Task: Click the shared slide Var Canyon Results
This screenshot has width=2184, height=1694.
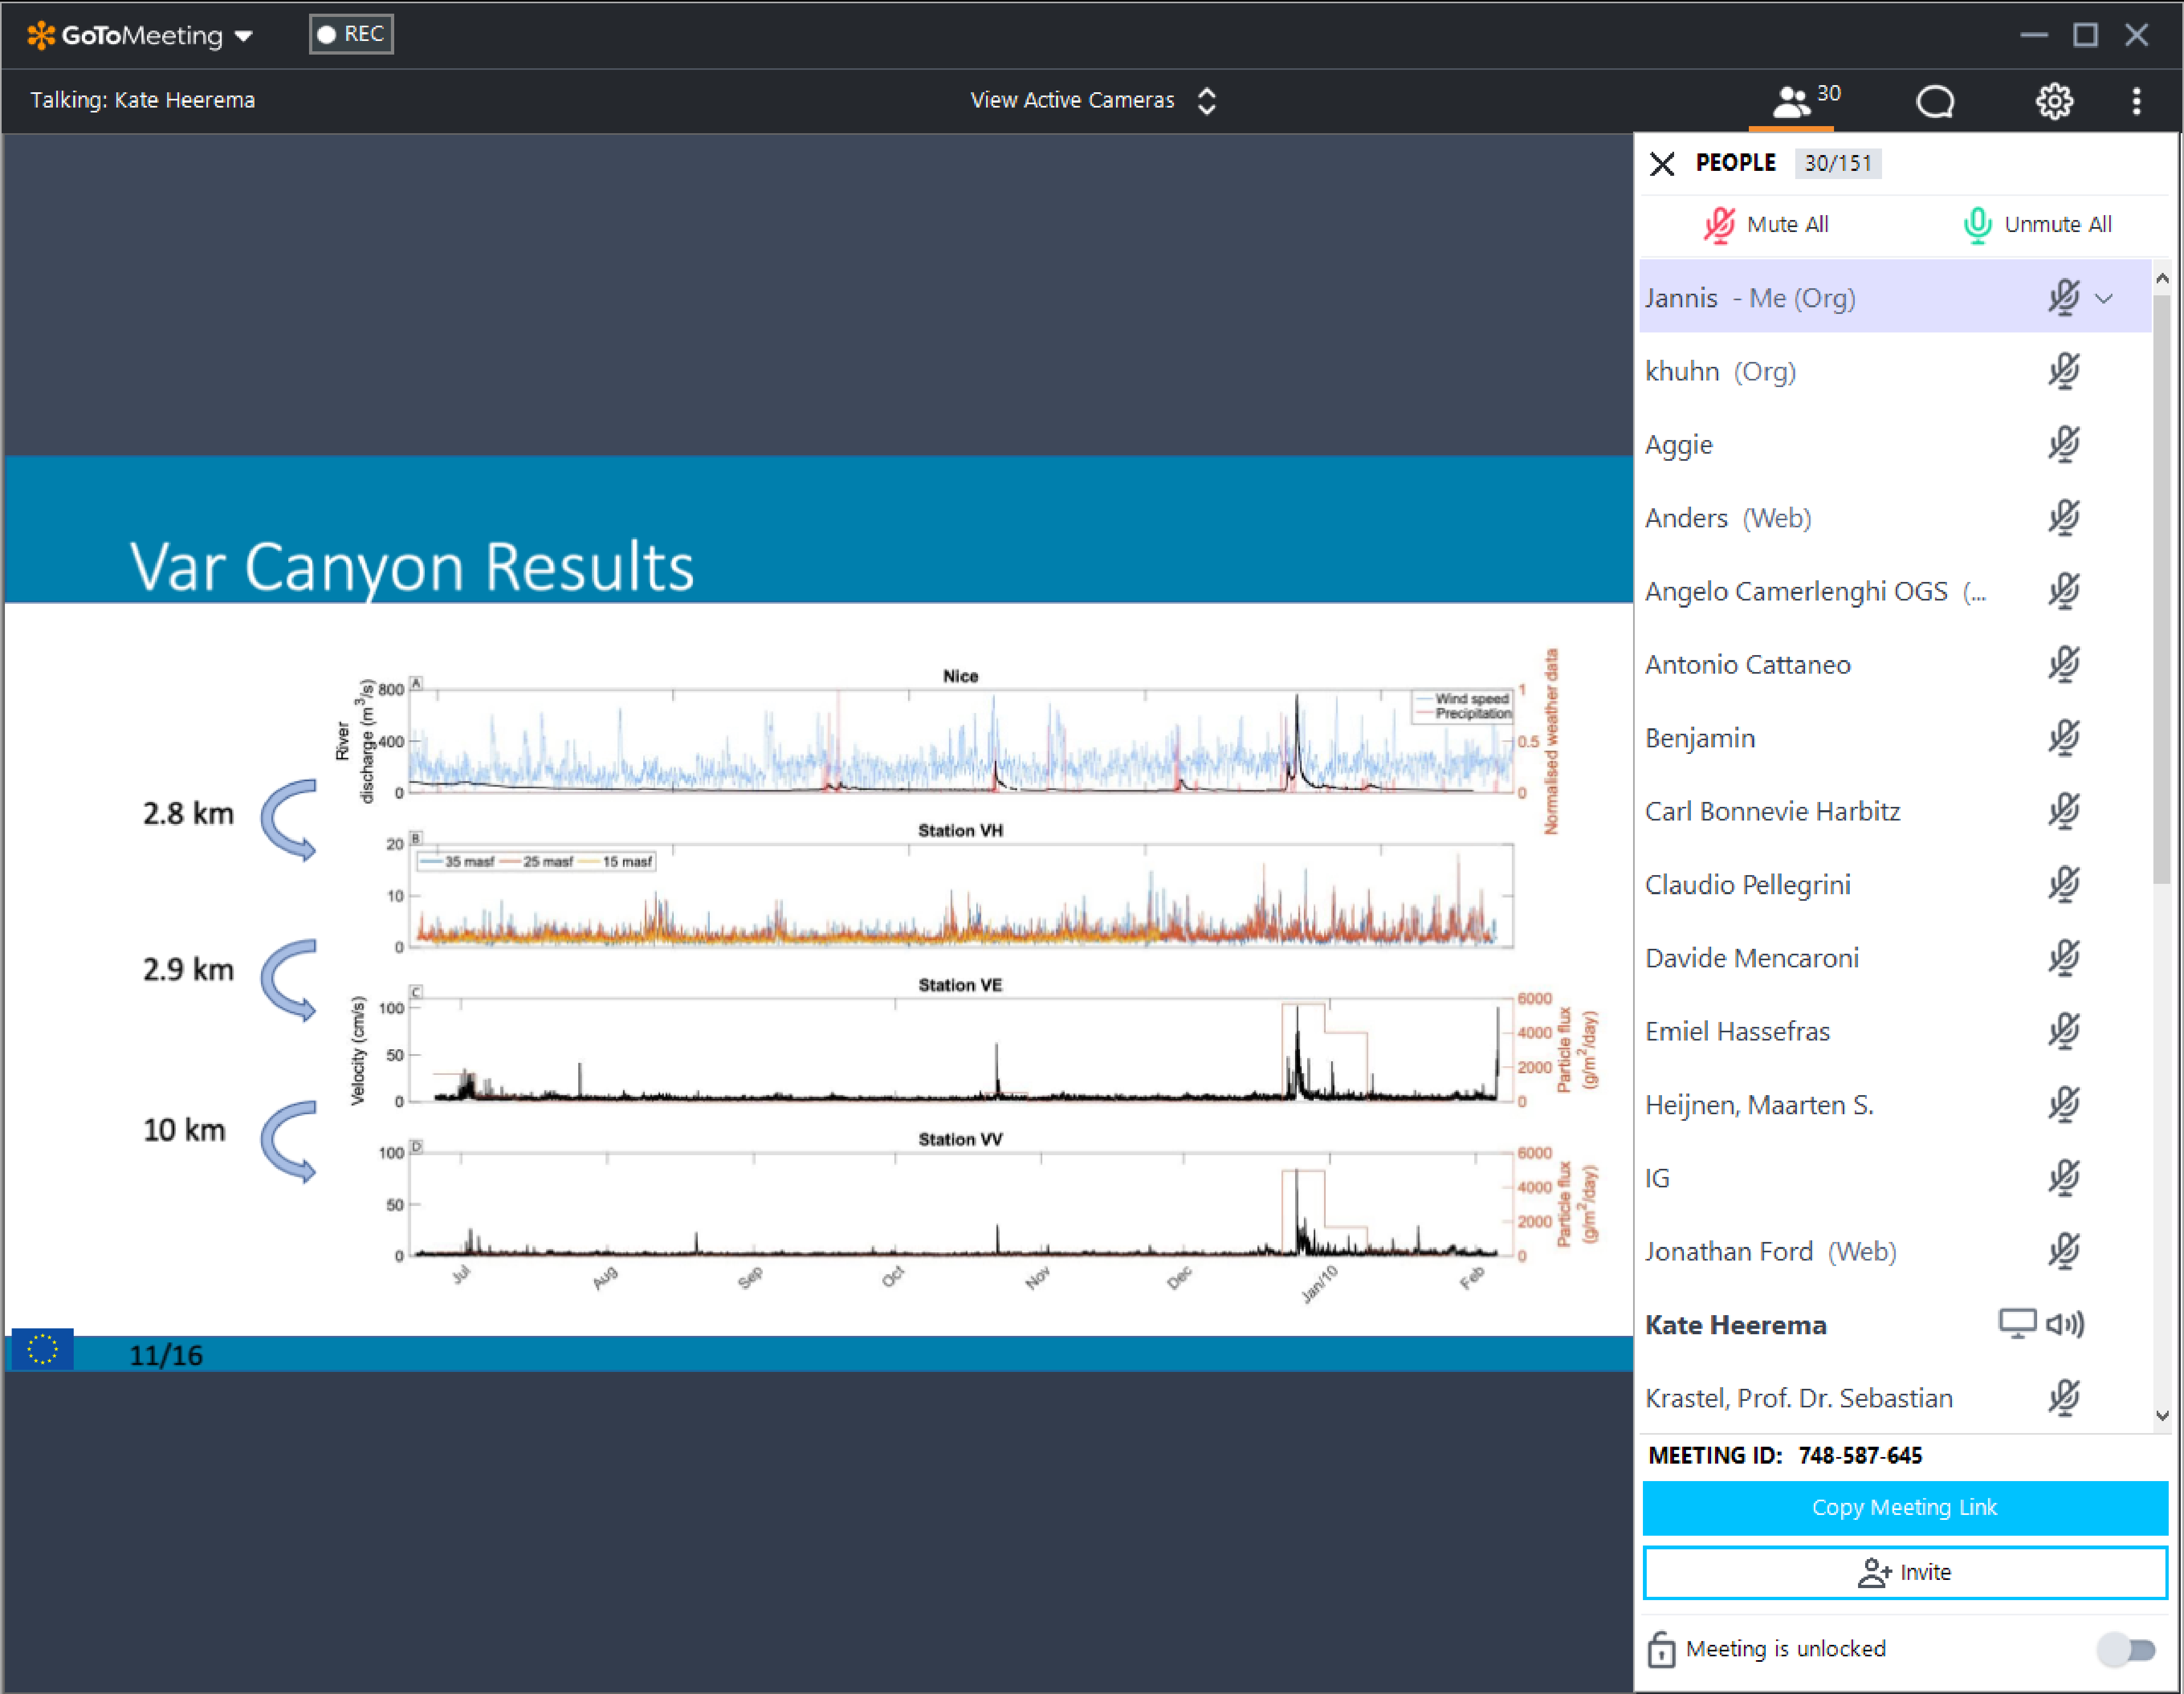Action: [x=818, y=912]
